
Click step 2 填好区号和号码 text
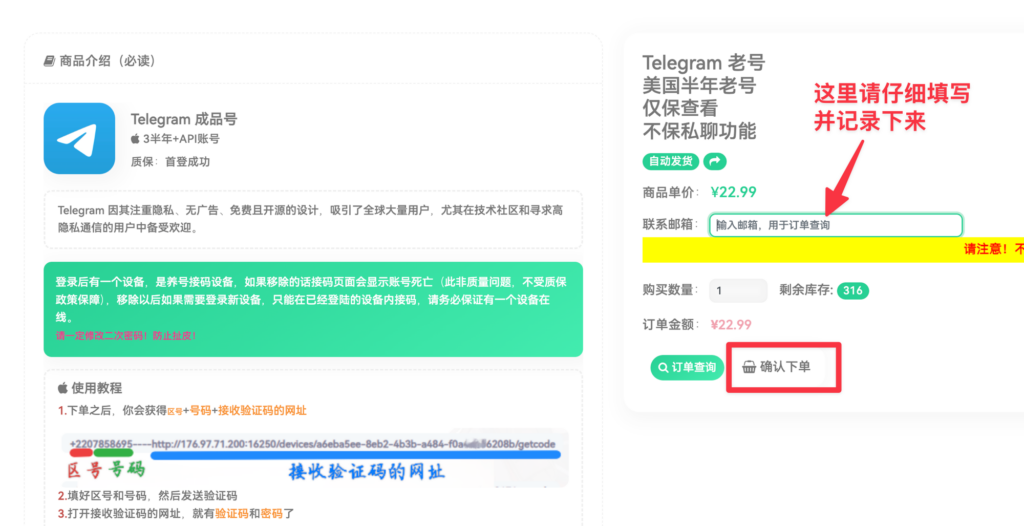[147, 495]
